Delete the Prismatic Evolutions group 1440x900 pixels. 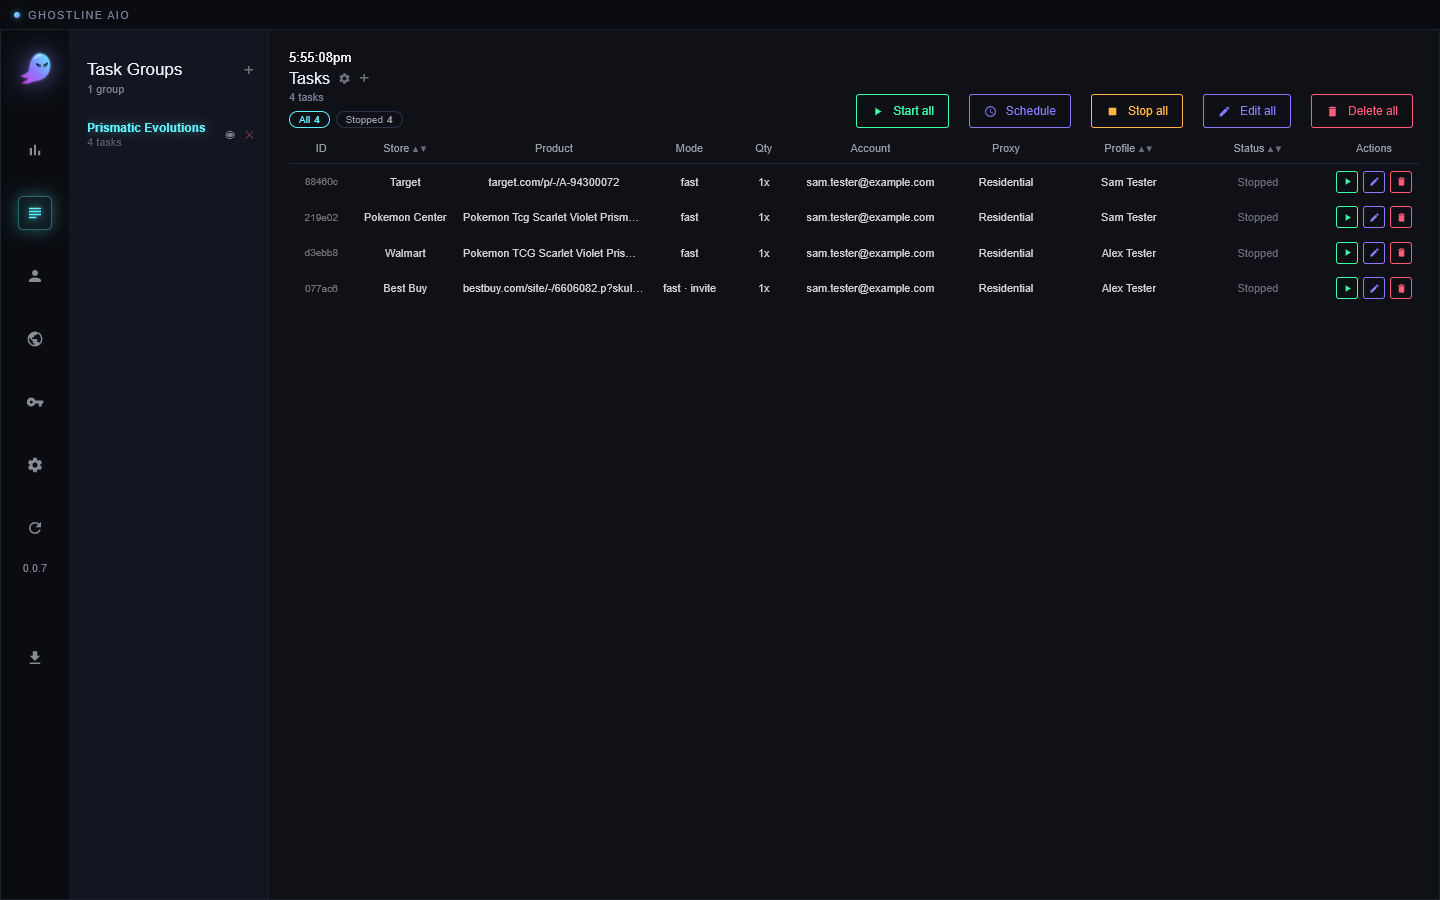[x=250, y=135]
